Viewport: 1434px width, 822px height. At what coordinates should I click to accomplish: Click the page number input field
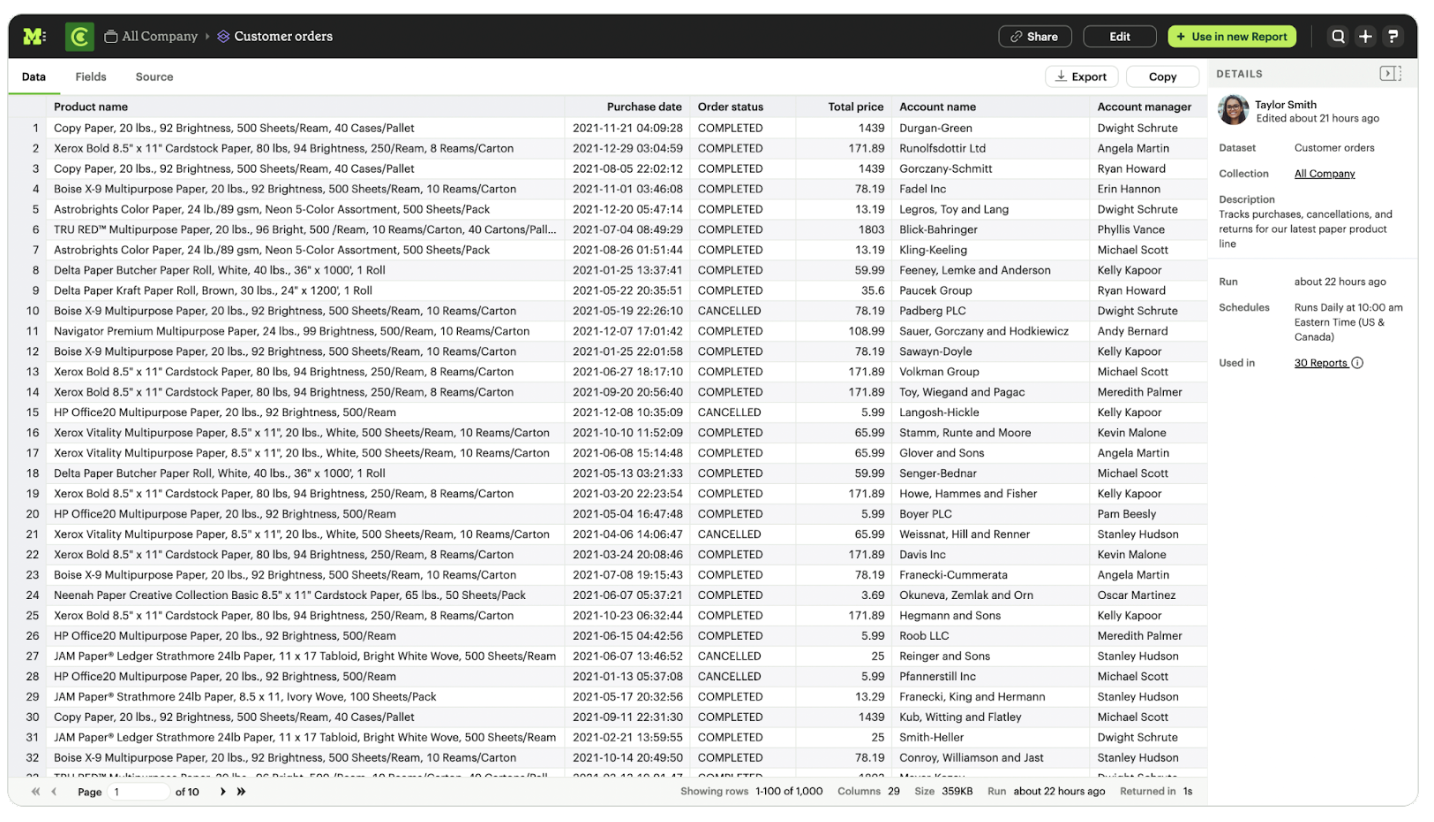[x=139, y=792]
